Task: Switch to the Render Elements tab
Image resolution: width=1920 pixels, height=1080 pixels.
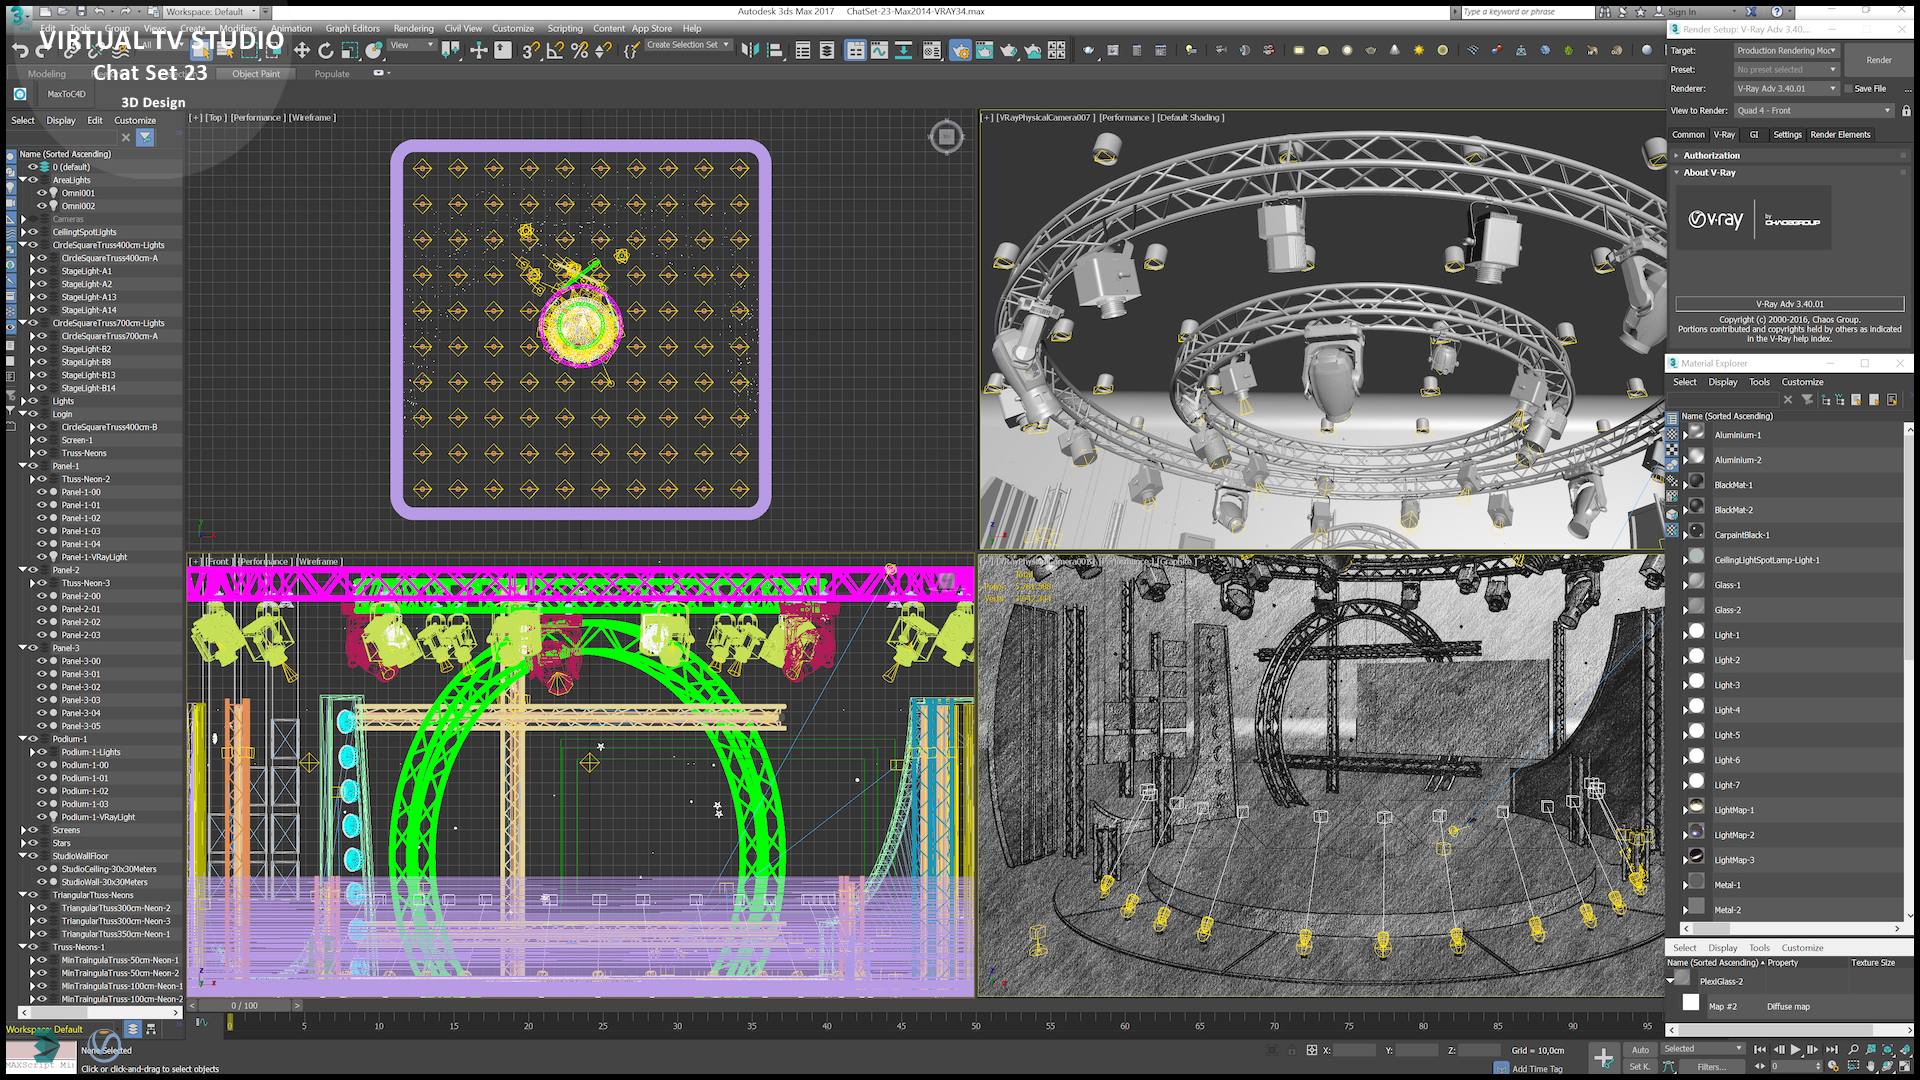Action: (x=1840, y=134)
